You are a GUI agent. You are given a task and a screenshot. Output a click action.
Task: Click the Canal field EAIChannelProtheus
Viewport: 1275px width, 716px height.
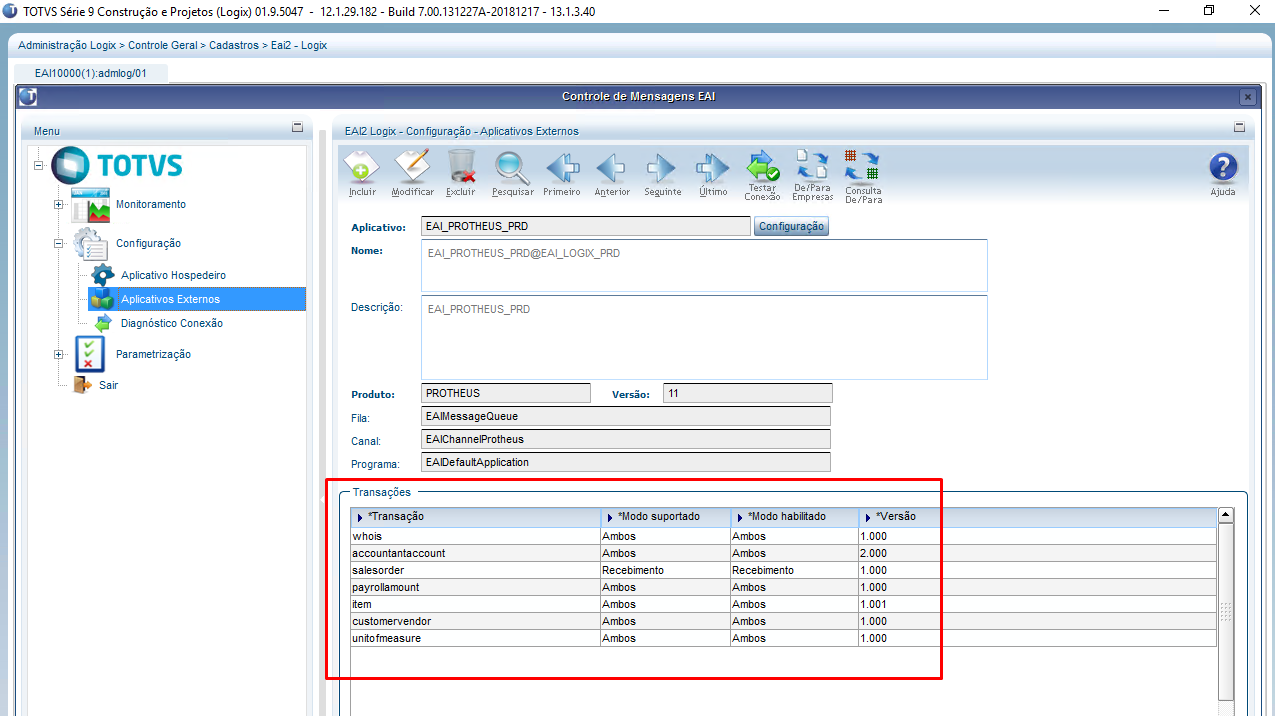(x=626, y=439)
